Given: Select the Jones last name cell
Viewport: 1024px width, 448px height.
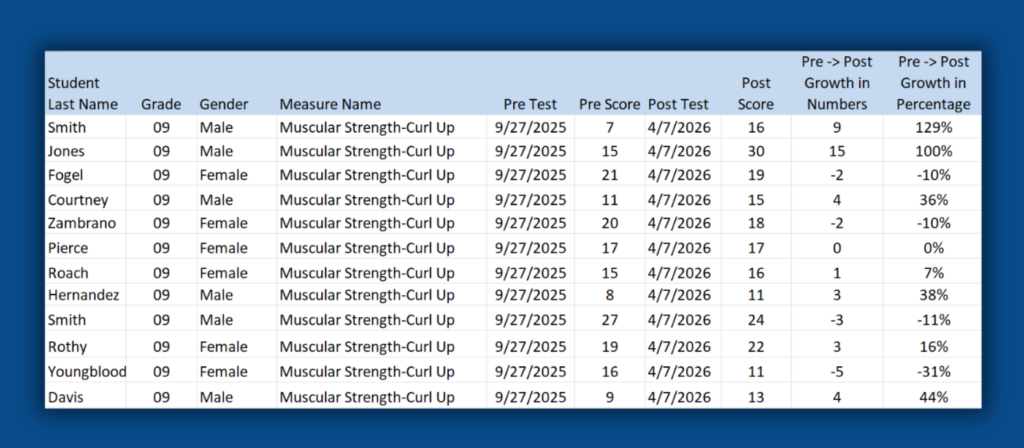Looking at the screenshot, I should point(66,152).
